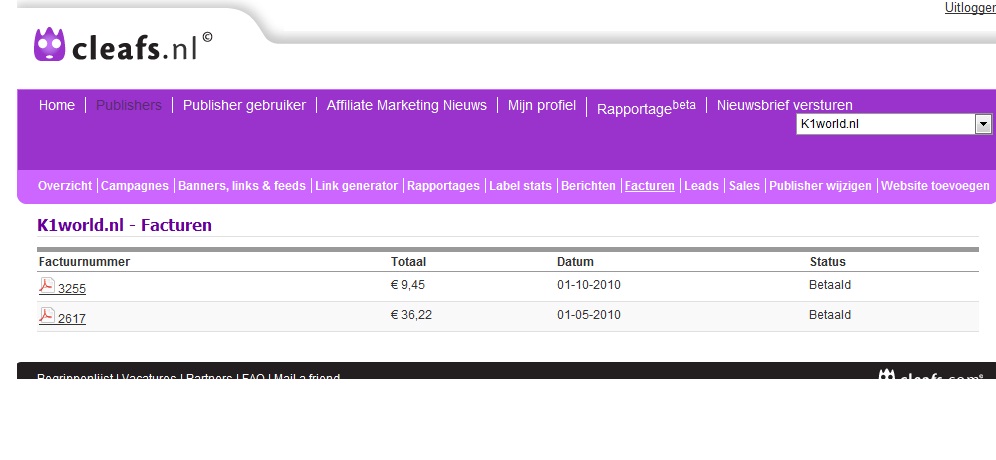Open Nieuwsbrief versturen
The image size is (996, 460).
tap(784, 105)
